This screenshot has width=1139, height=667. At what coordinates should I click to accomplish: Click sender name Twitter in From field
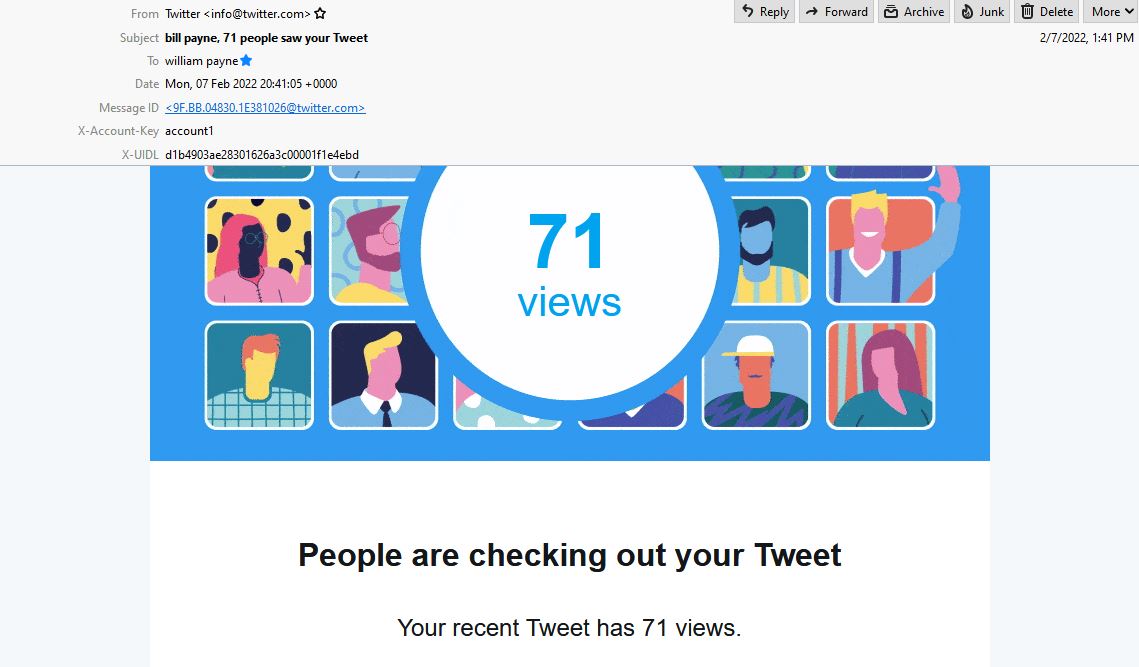[x=182, y=14]
